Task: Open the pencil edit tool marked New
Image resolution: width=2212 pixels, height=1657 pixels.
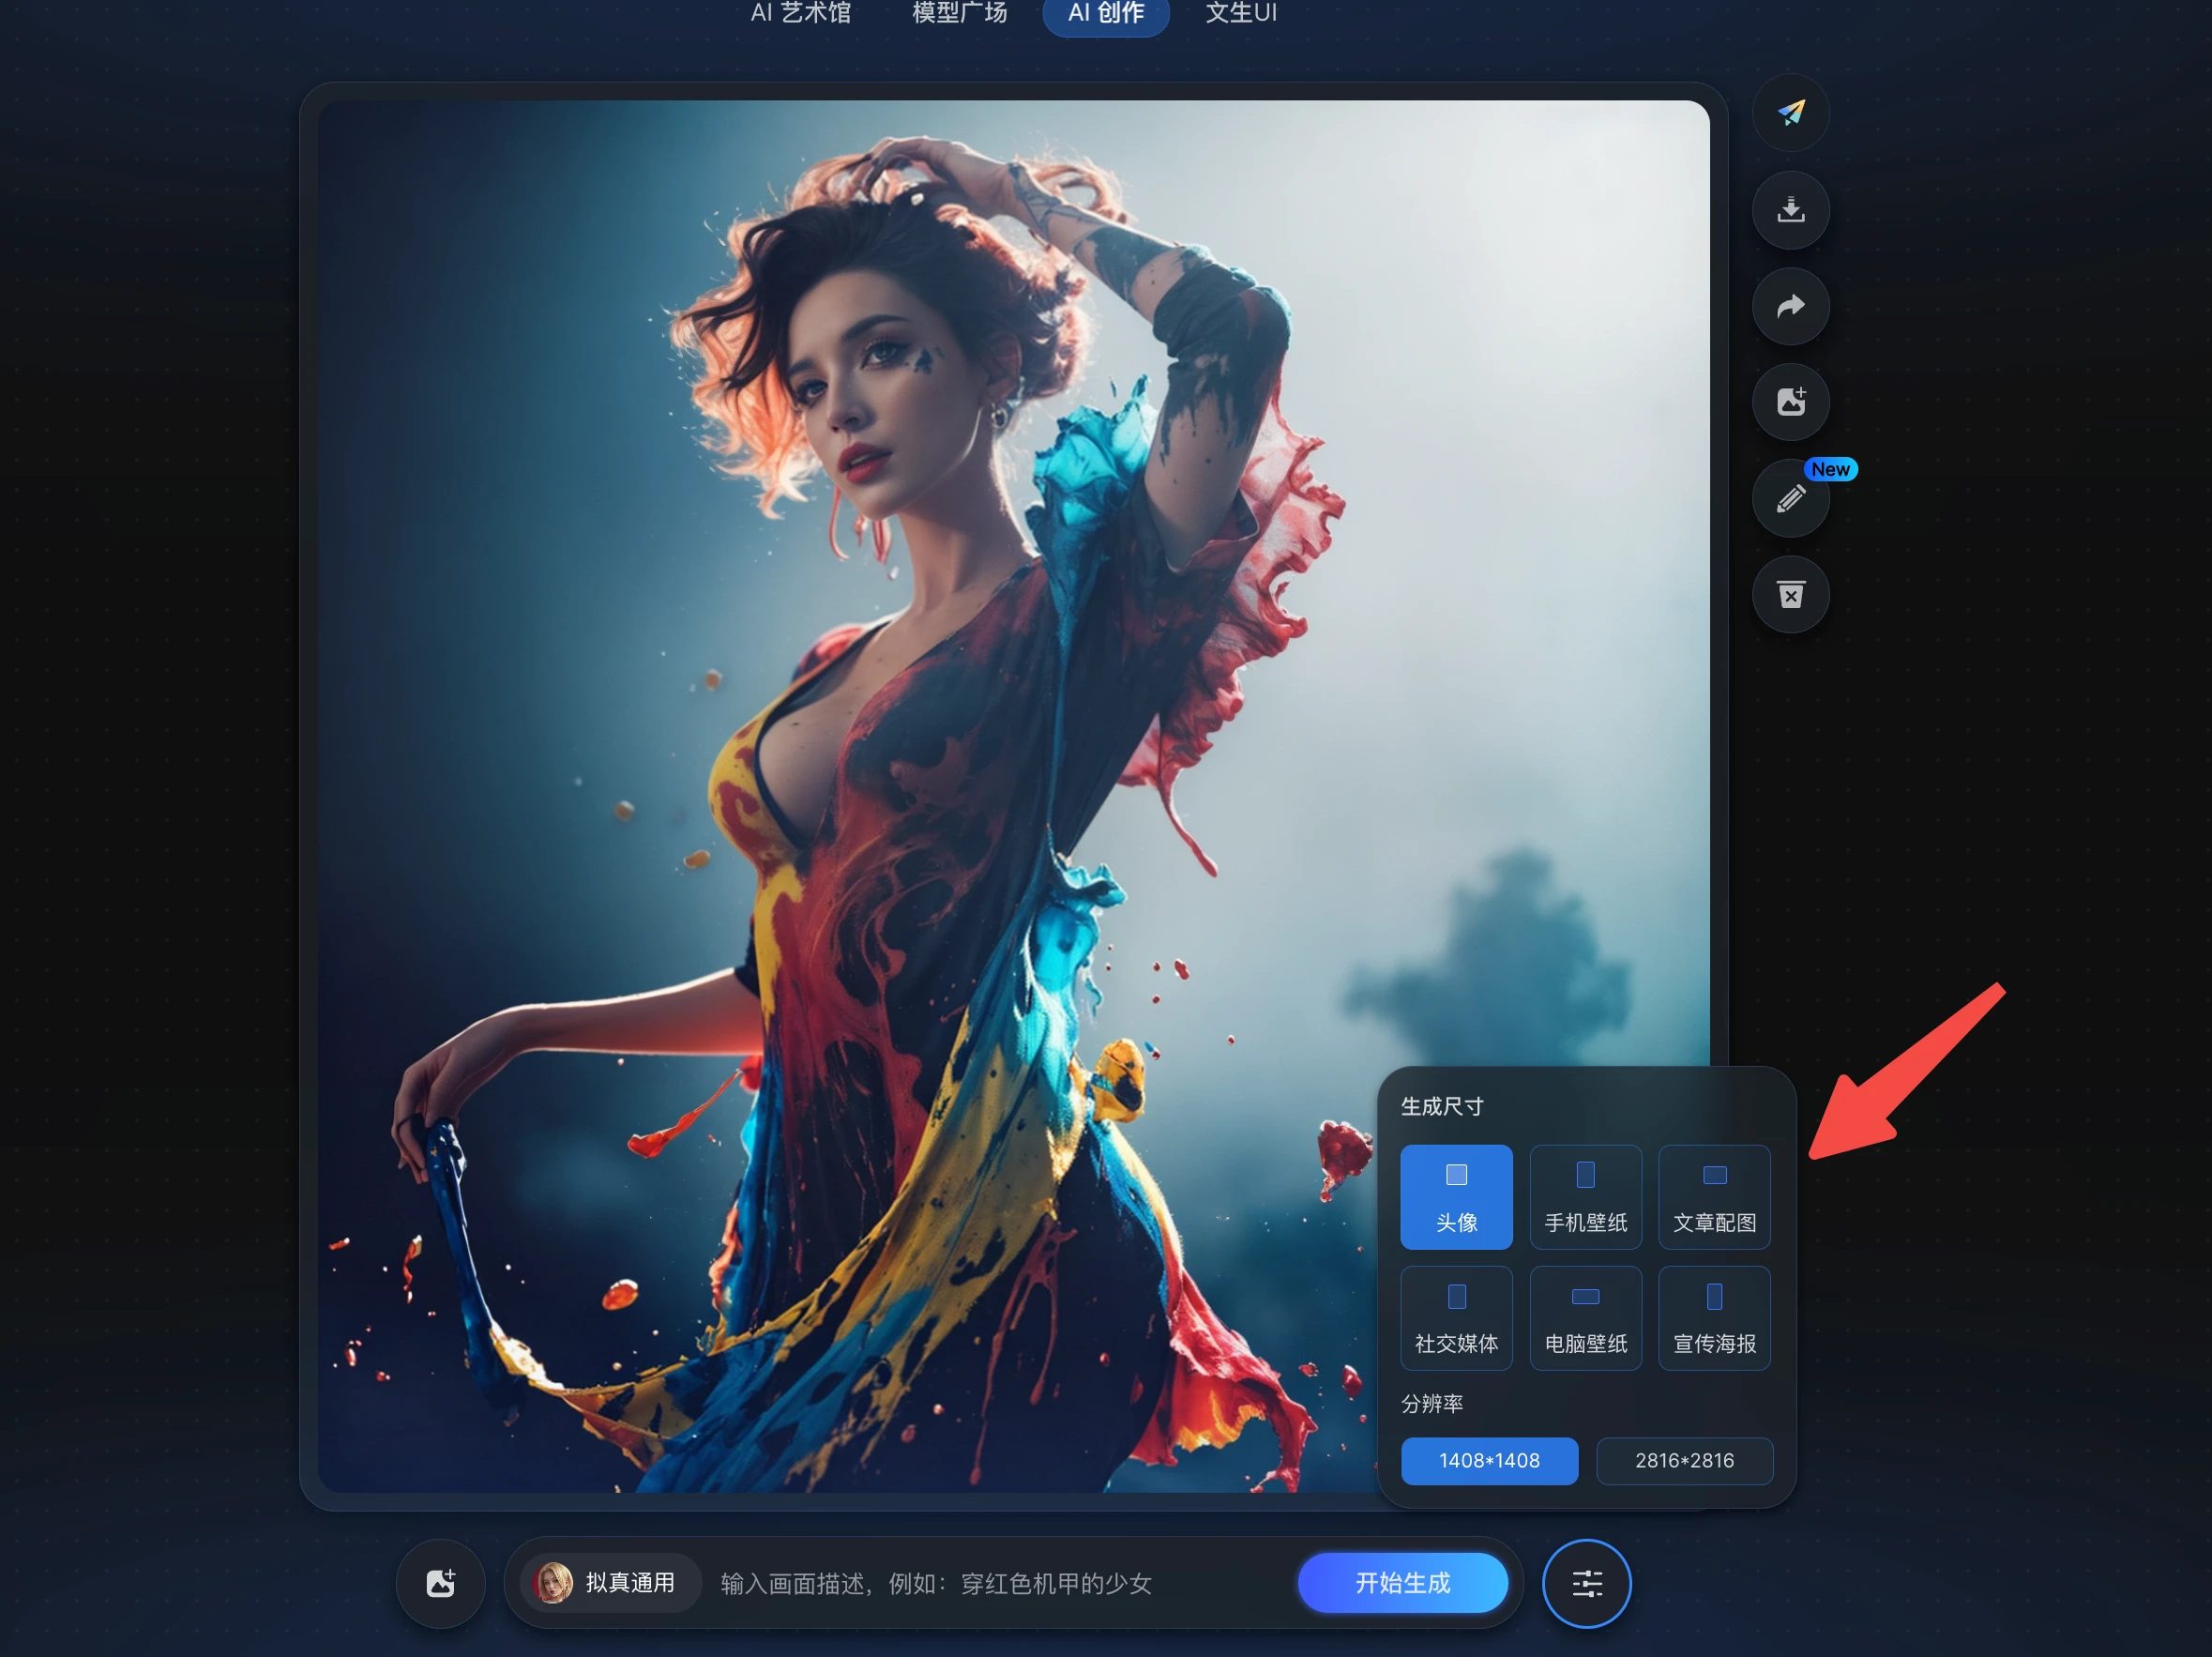Action: tap(1790, 498)
